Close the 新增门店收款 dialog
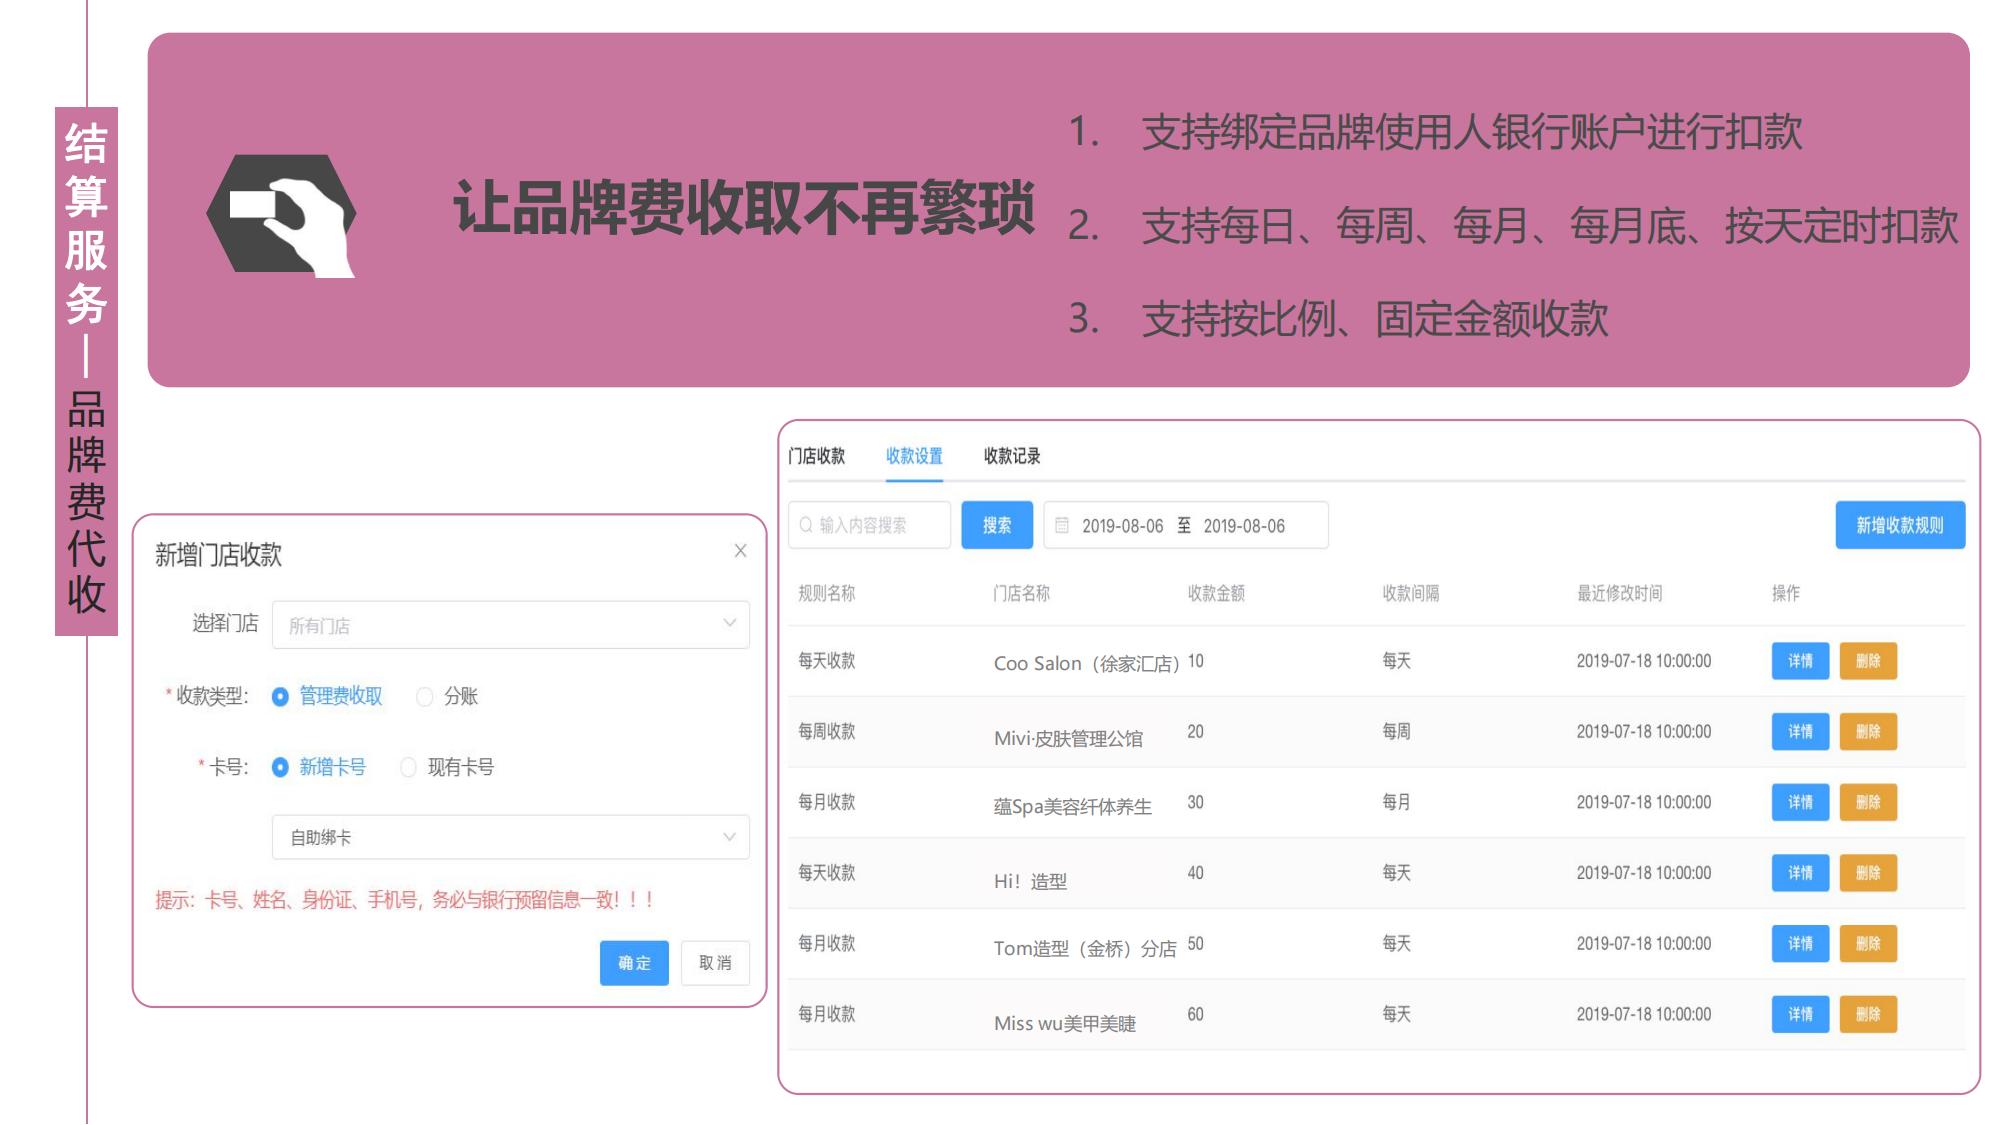 click(x=740, y=551)
